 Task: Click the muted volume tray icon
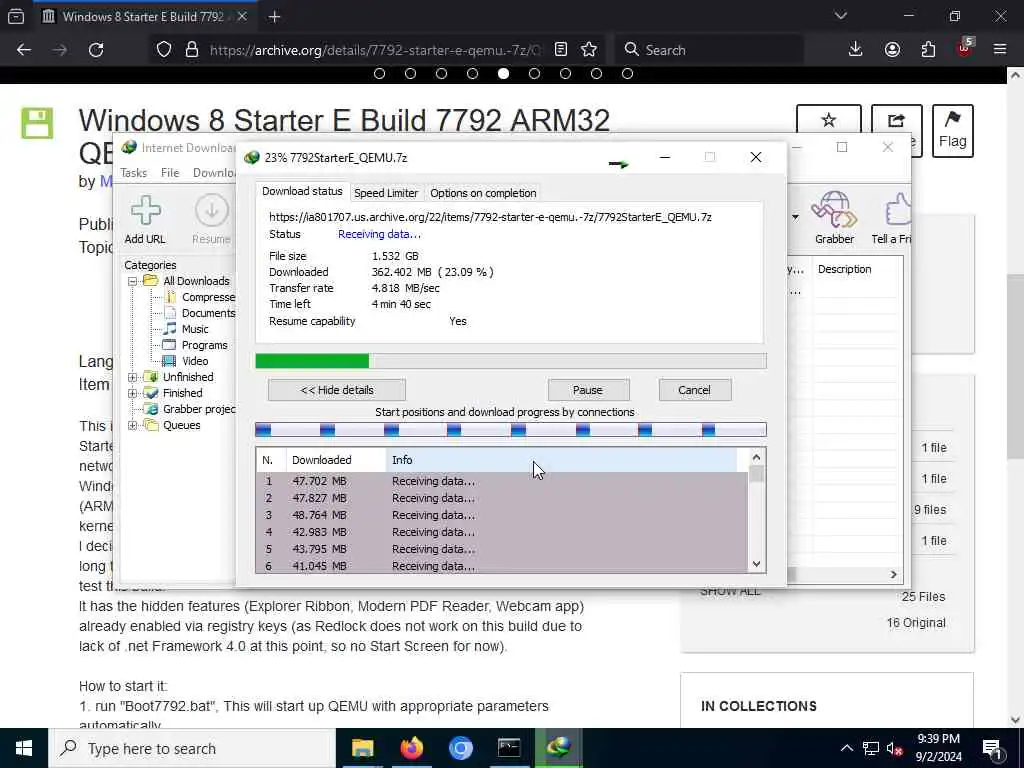[x=894, y=749]
